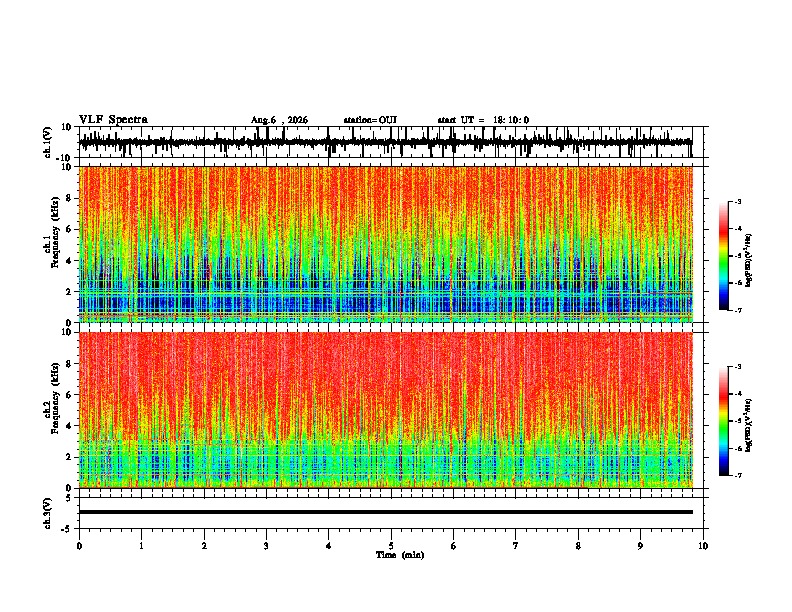Click time axis tick label "0"

pos(79,546)
